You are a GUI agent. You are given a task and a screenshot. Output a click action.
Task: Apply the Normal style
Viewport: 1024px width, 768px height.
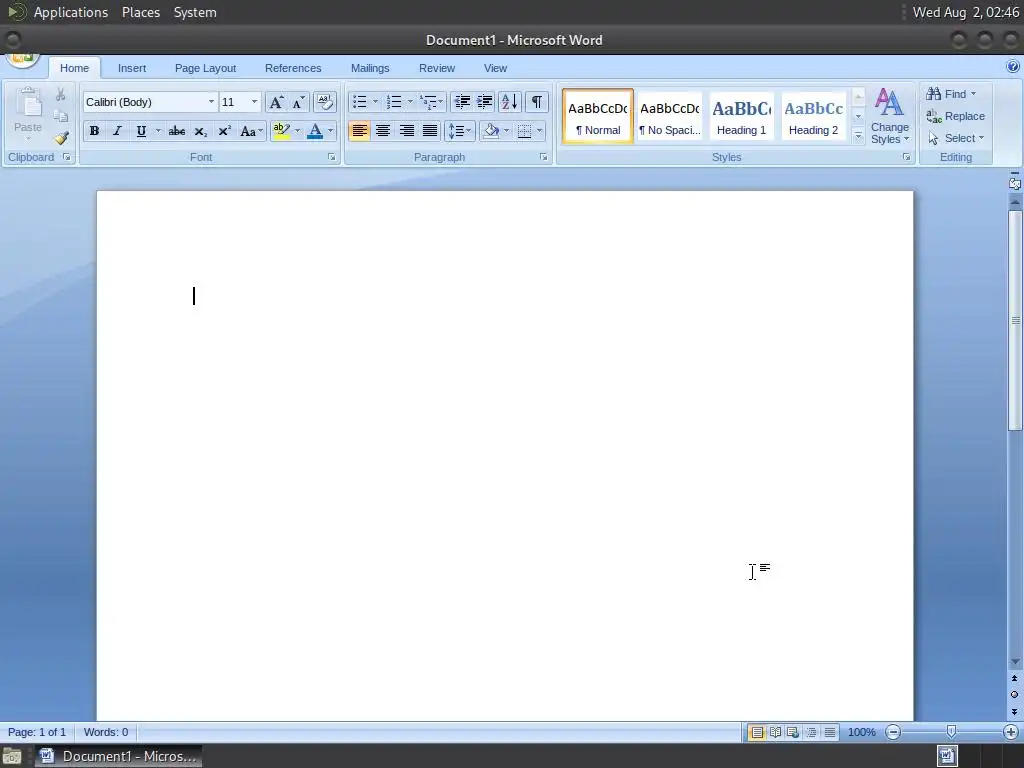point(598,116)
